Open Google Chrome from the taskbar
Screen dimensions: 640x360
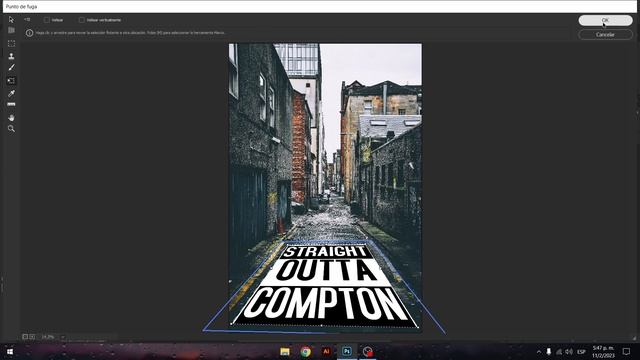click(x=306, y=351)
